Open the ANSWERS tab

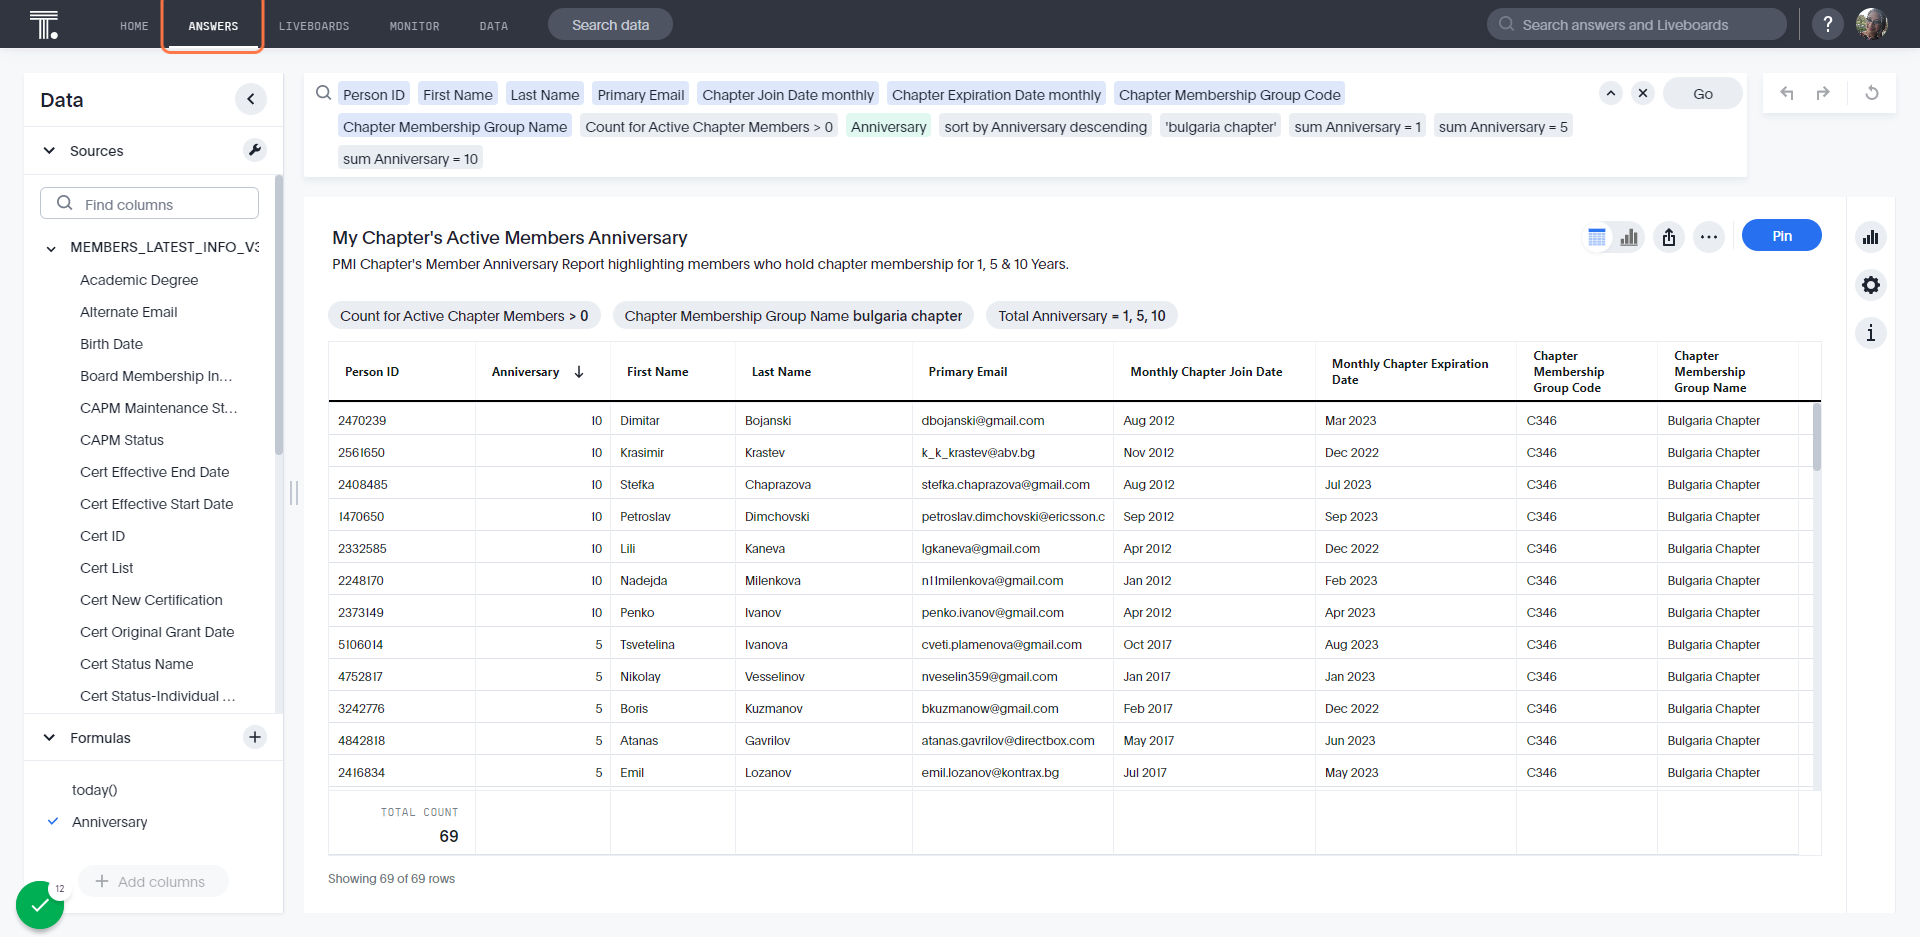click(x=213, y=26)
